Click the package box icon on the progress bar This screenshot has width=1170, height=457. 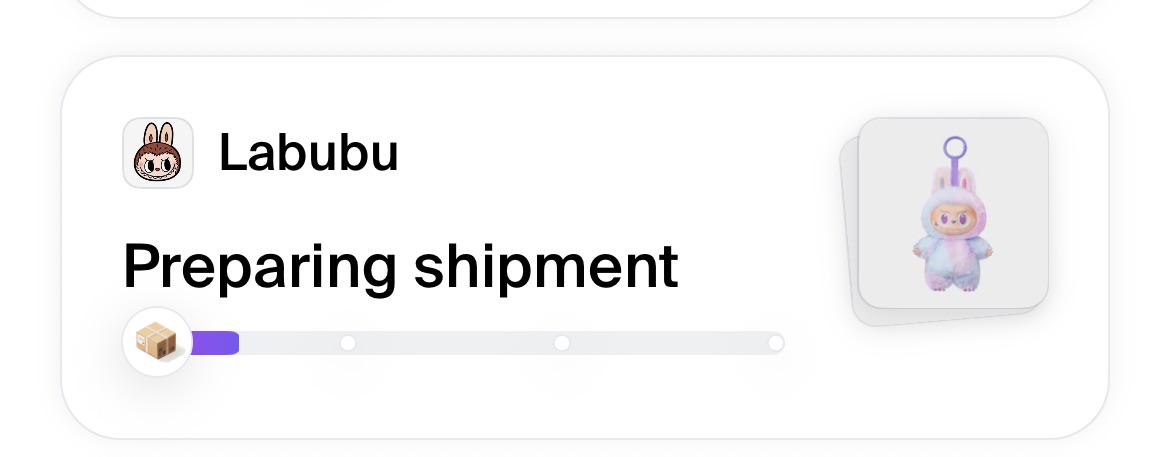157,343
